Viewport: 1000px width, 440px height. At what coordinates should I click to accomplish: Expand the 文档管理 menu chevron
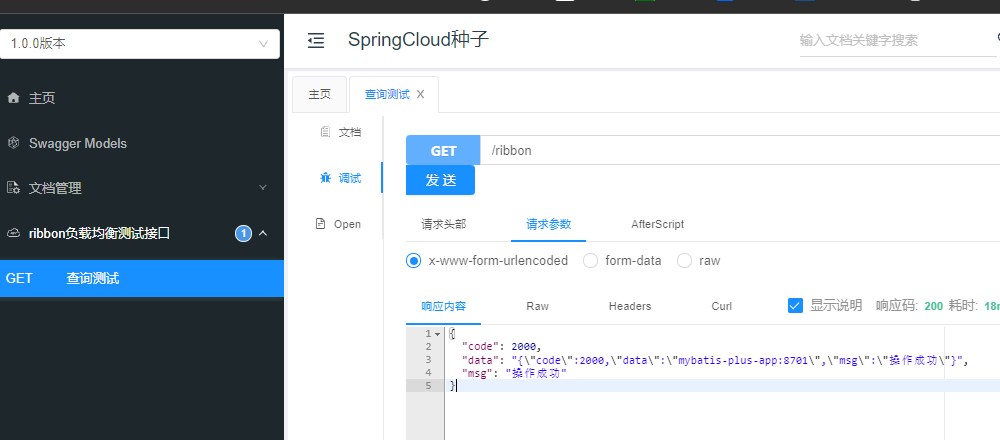click(x=263, y=187)
